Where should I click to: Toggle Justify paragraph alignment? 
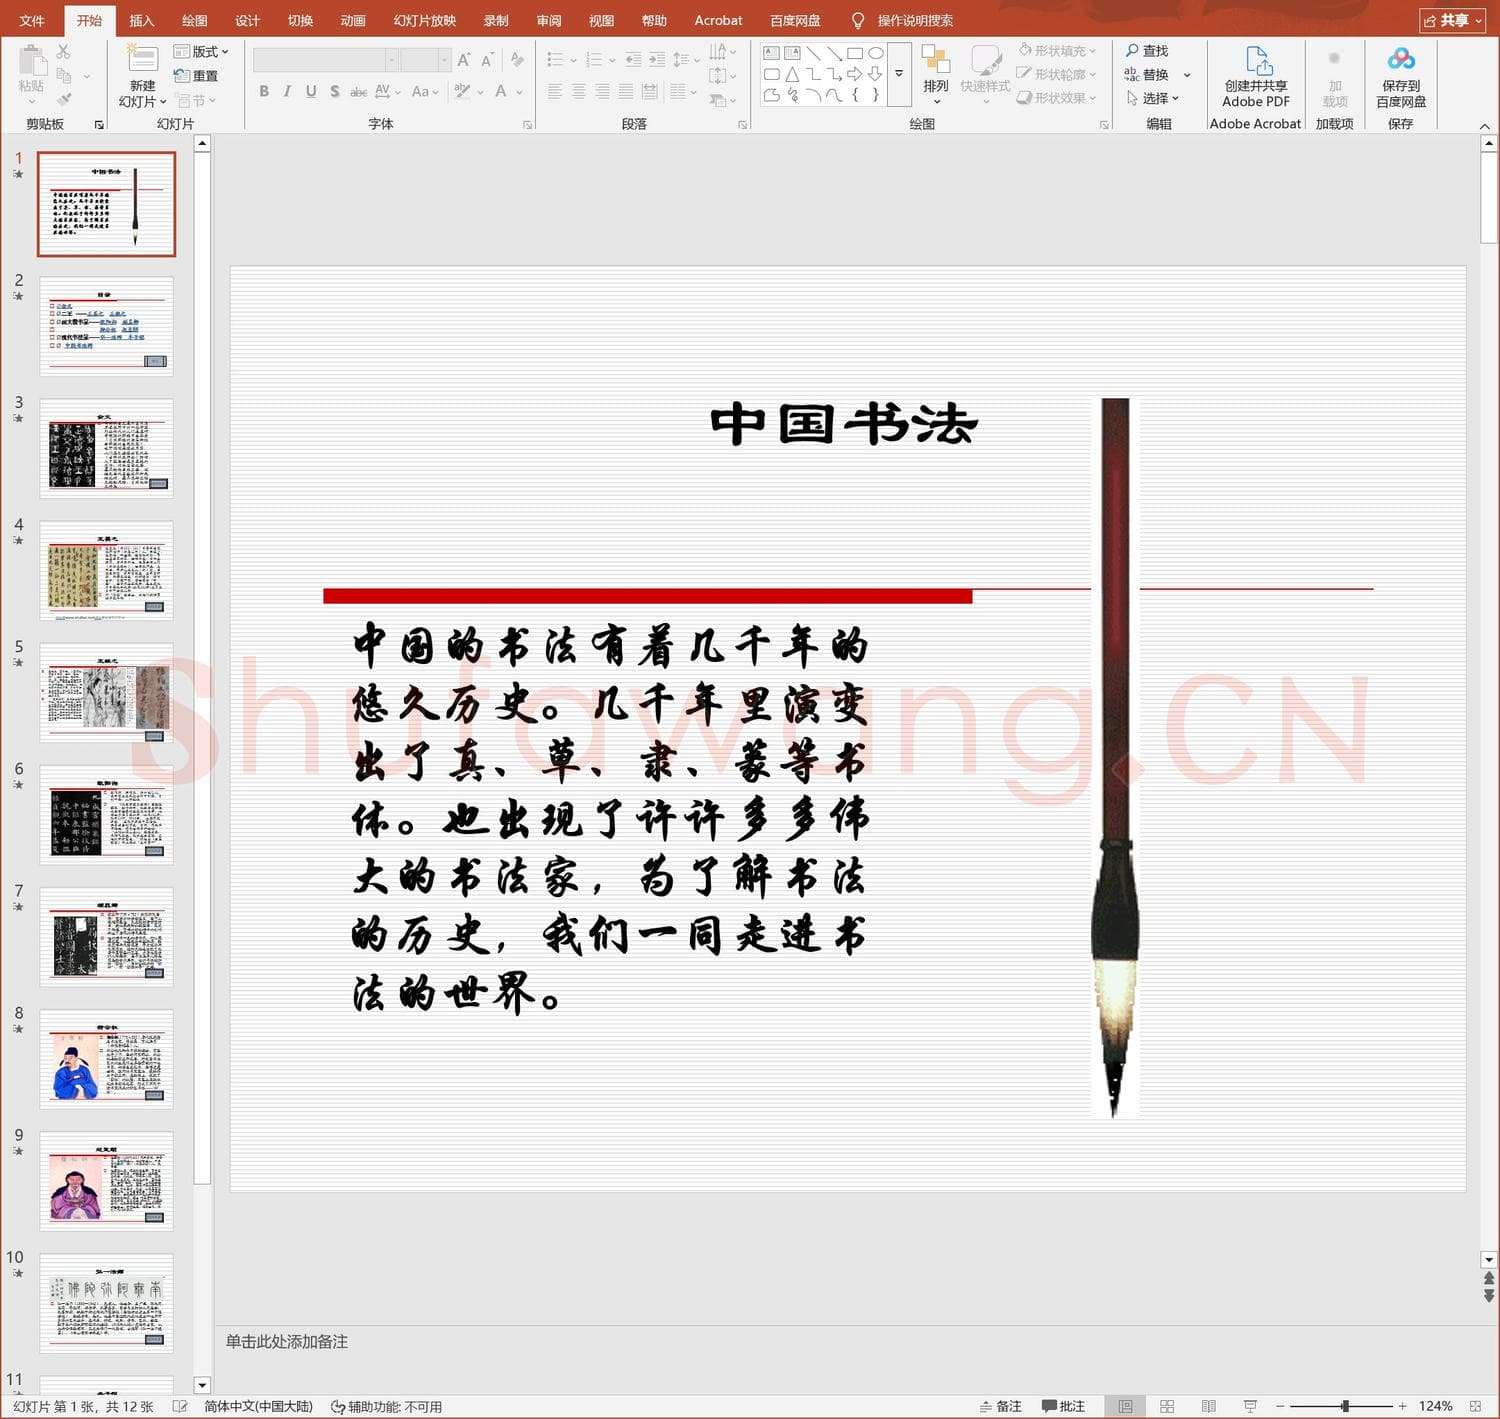coord(625,91)
